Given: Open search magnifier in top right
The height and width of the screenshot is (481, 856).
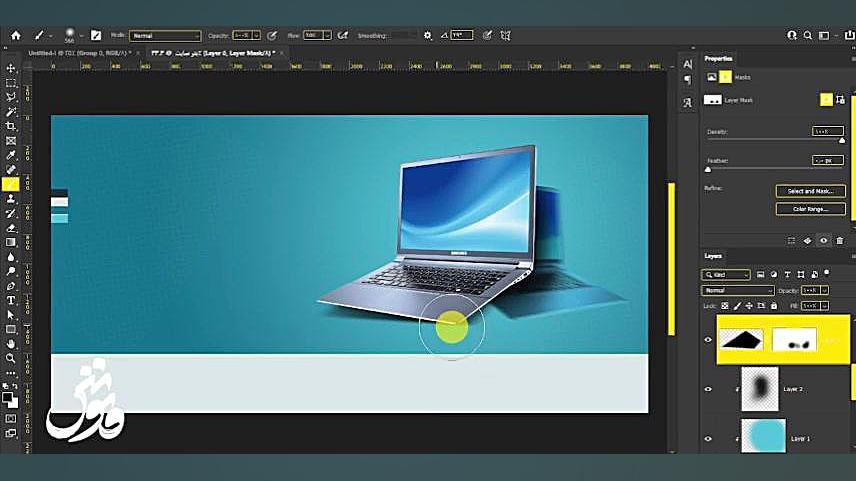Looking at the screenshot, I should tap(807, 35).
